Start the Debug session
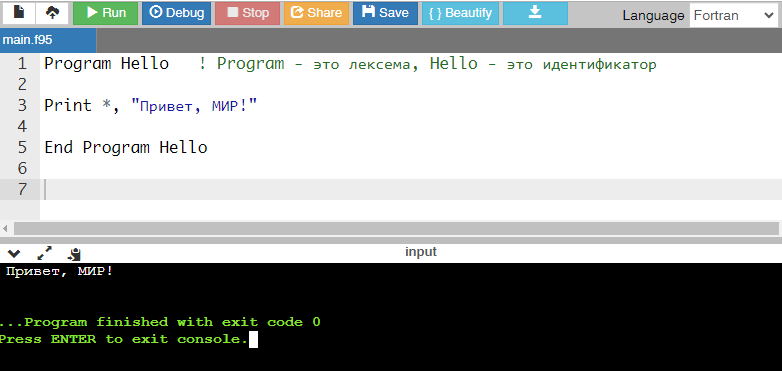This screenshot has height=371, width=782. (176, 13)
